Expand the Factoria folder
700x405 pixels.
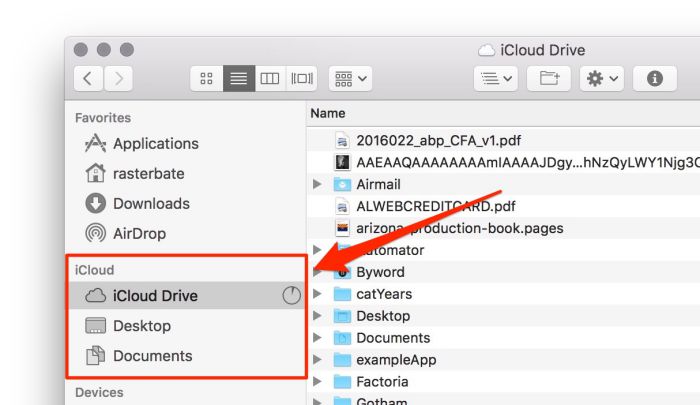317,381
